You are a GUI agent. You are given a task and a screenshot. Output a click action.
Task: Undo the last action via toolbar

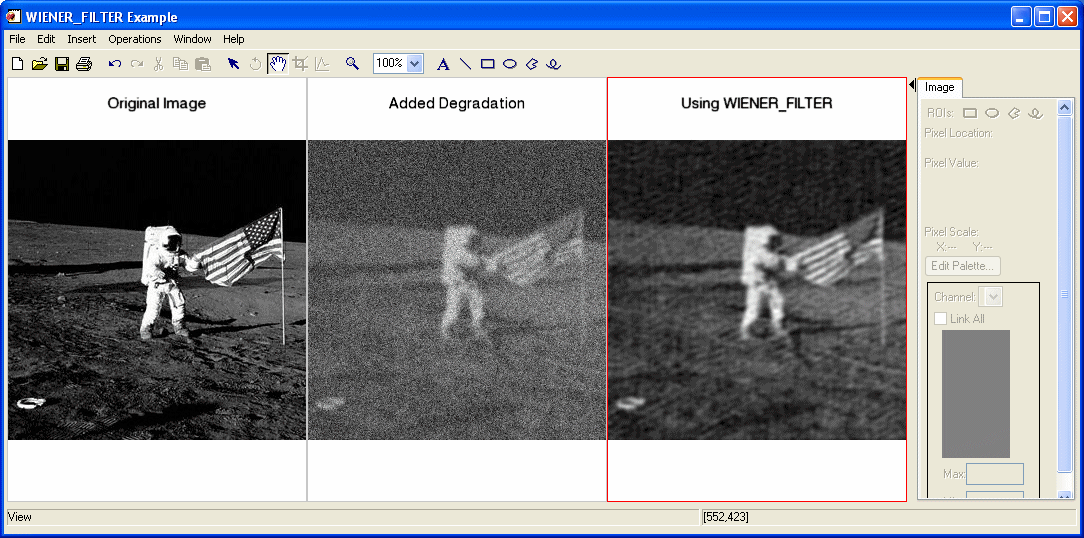(x=115, y=64)
